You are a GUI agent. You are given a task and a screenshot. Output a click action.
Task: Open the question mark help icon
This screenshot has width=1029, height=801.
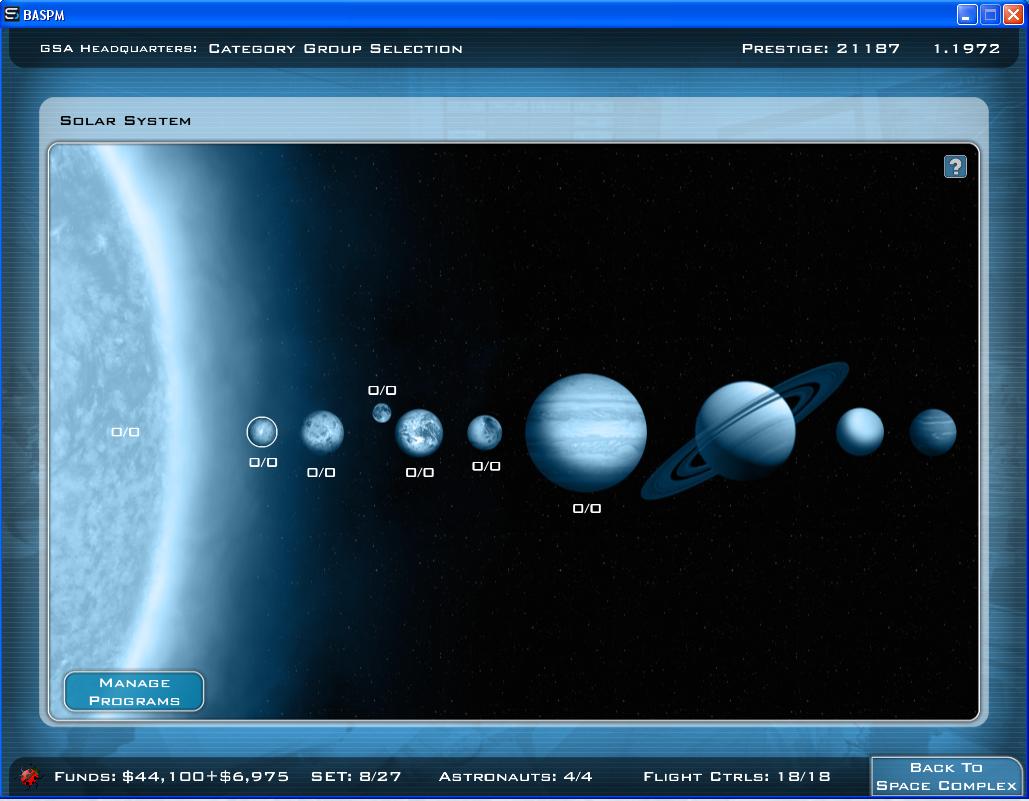point(956,167)
